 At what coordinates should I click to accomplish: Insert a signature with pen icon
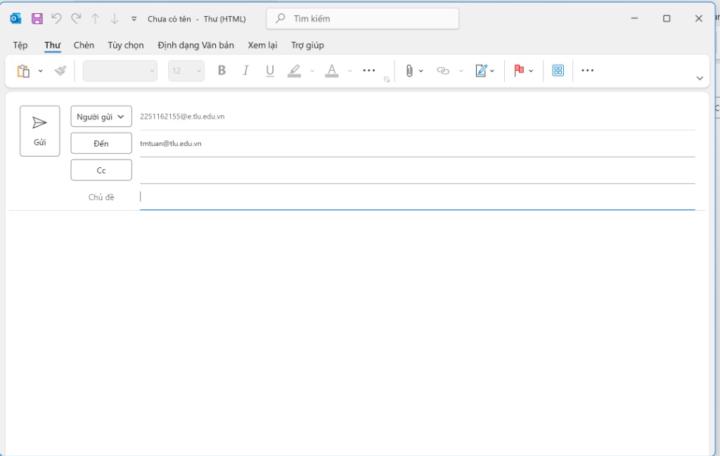click(481, 71)
